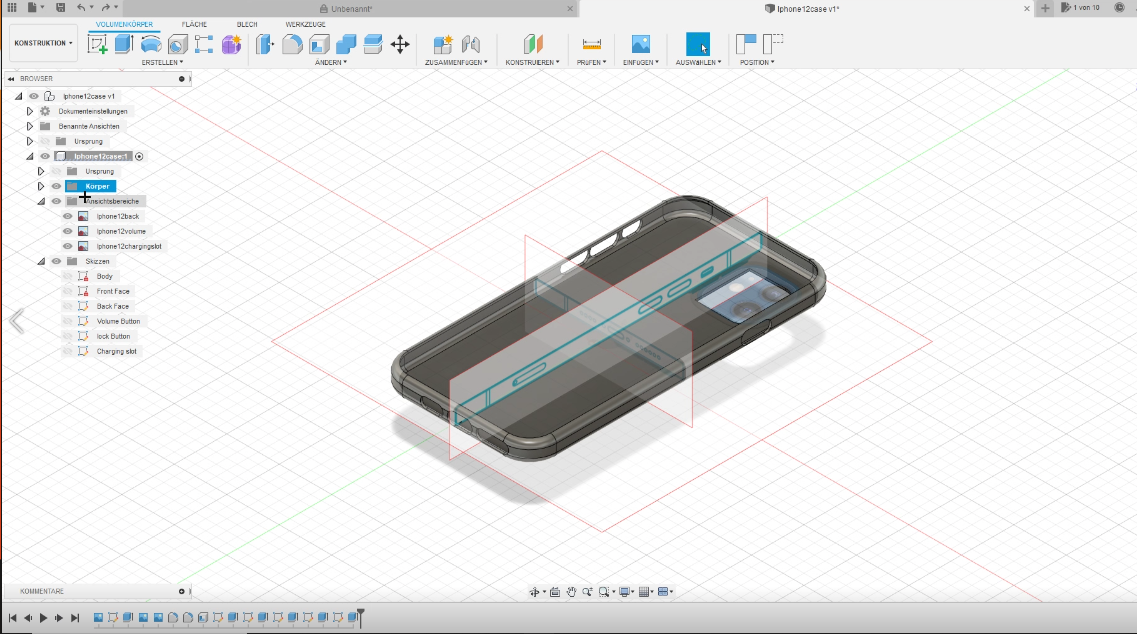Image resolution: width=1137 pixels, height=634 pixels.
Task: Select the Create Sketch tool
Action: tap(97, 44)
